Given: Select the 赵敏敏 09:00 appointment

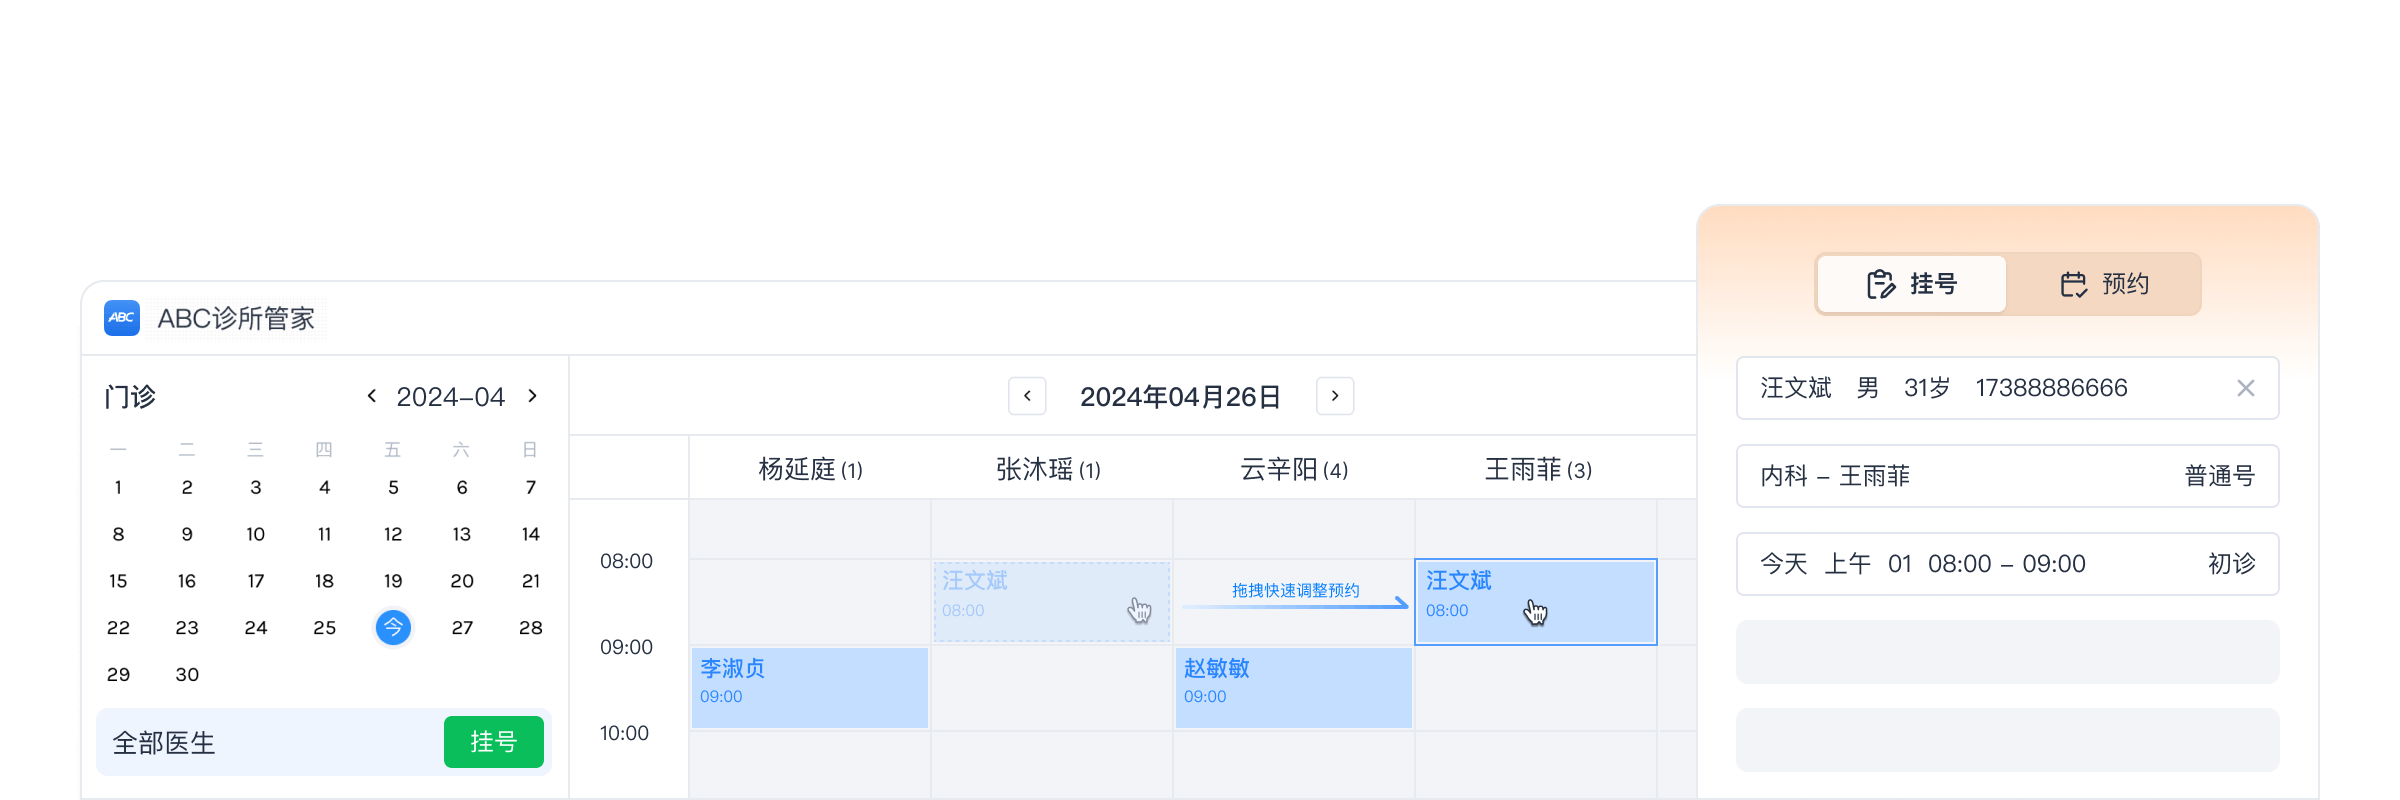Looking at the screenshot, I should pos(1293,687).
